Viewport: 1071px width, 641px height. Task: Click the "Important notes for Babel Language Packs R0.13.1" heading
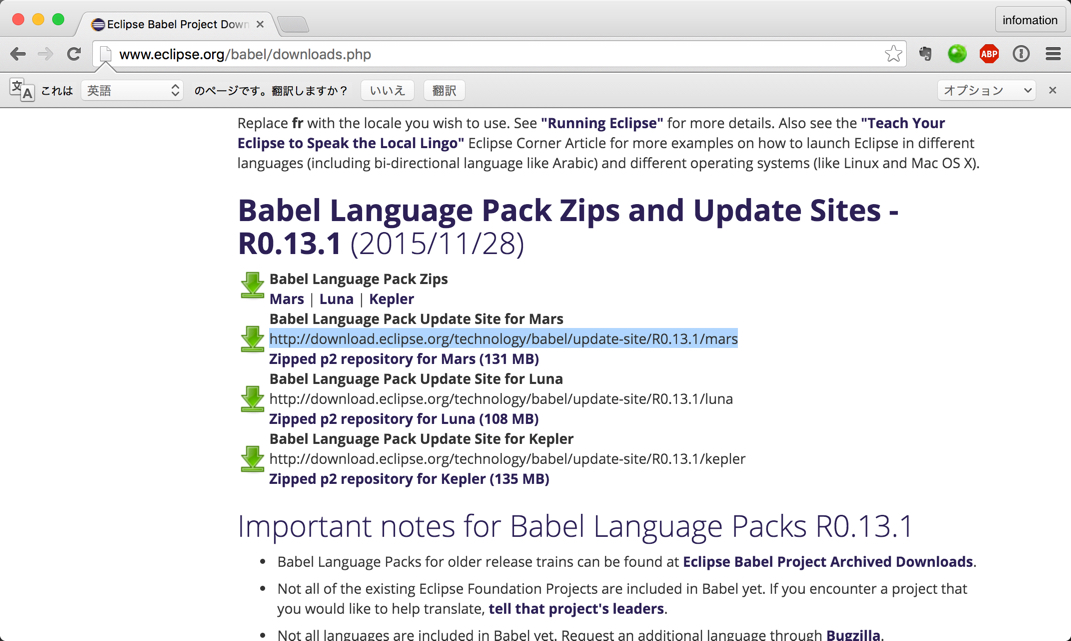pos(575,526)
